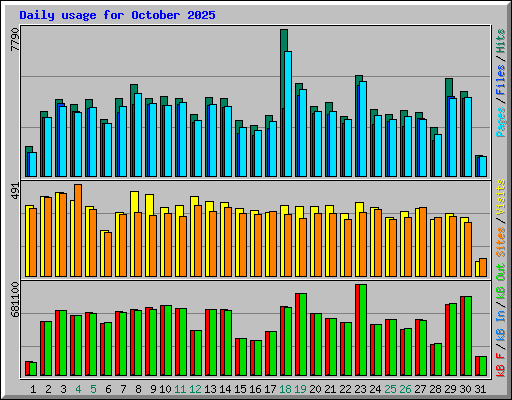
Task: Click the green kB bar for day 16
Action: pos(258,358)
